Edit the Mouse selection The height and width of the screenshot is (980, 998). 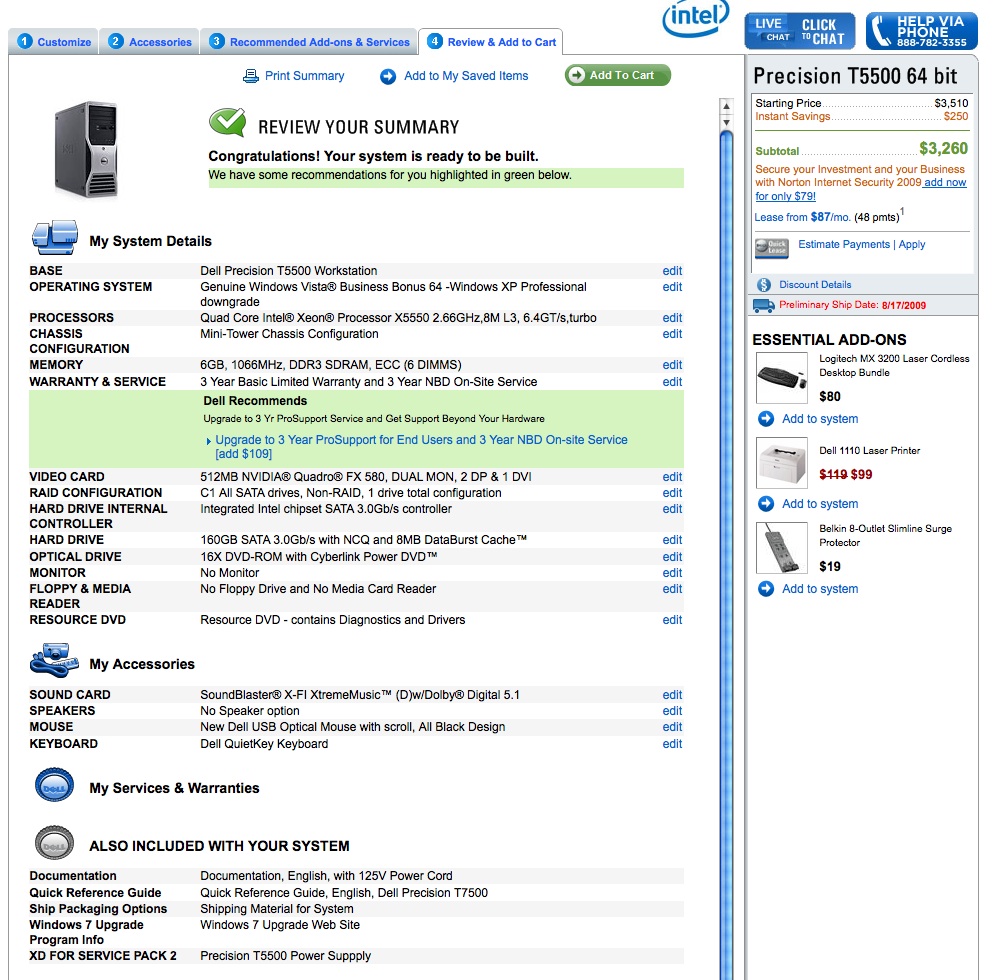point(672,727)
